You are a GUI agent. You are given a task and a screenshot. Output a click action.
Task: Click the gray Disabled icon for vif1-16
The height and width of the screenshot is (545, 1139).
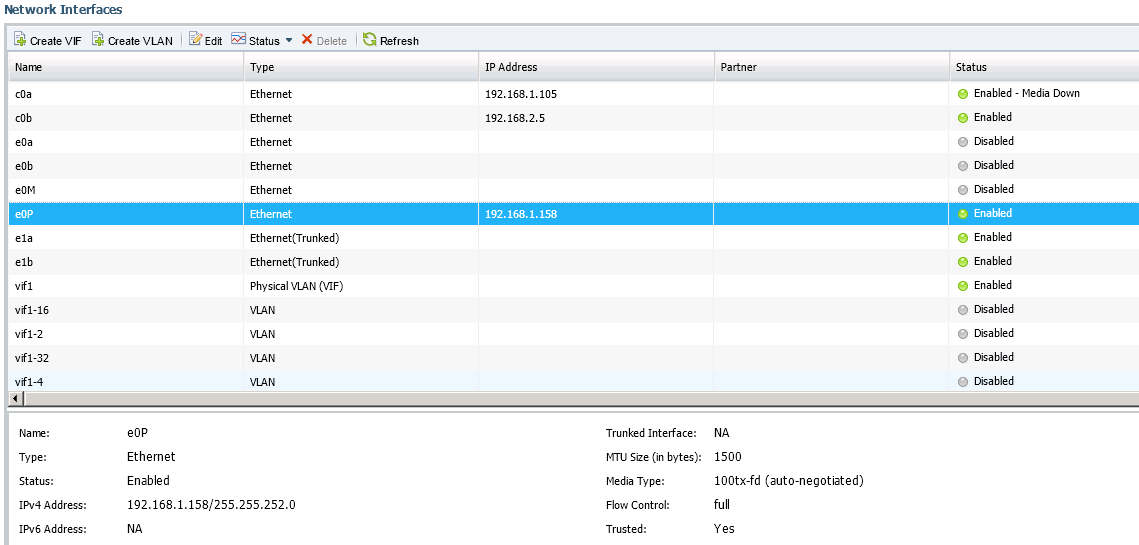click(x=963, y=310)
